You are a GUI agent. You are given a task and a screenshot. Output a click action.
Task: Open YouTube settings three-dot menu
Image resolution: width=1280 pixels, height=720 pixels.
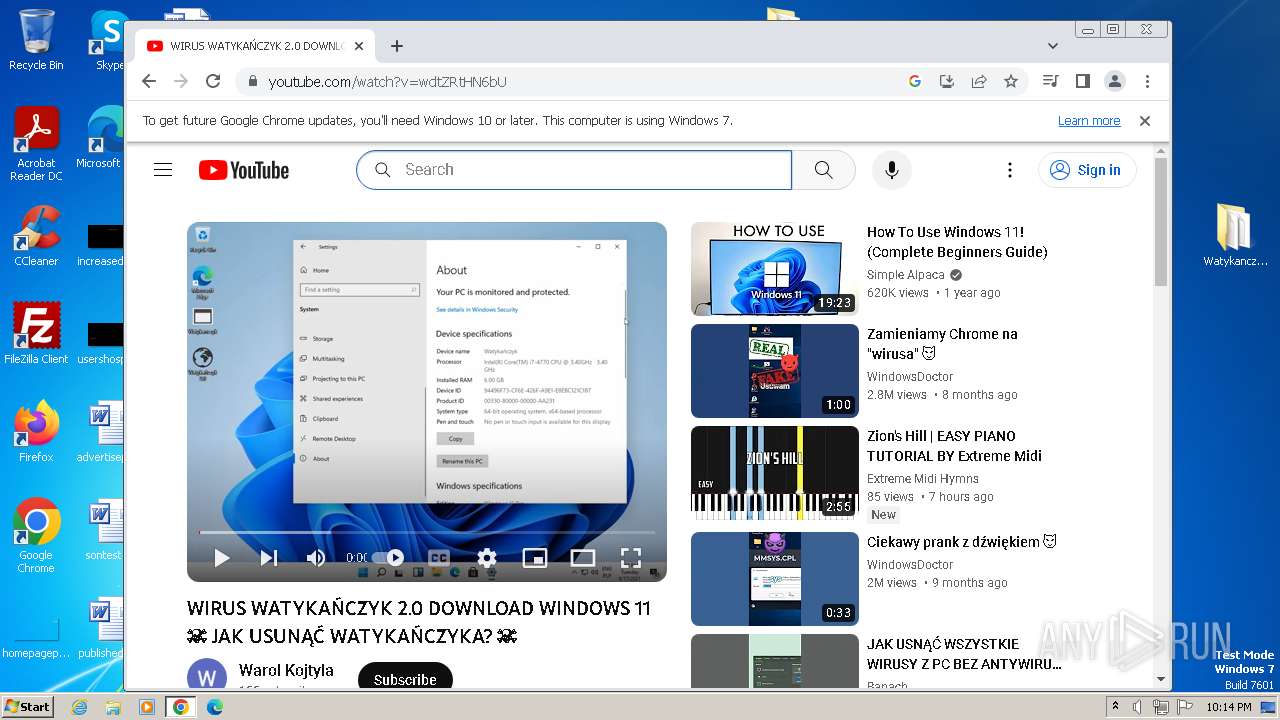point(1010,170)
